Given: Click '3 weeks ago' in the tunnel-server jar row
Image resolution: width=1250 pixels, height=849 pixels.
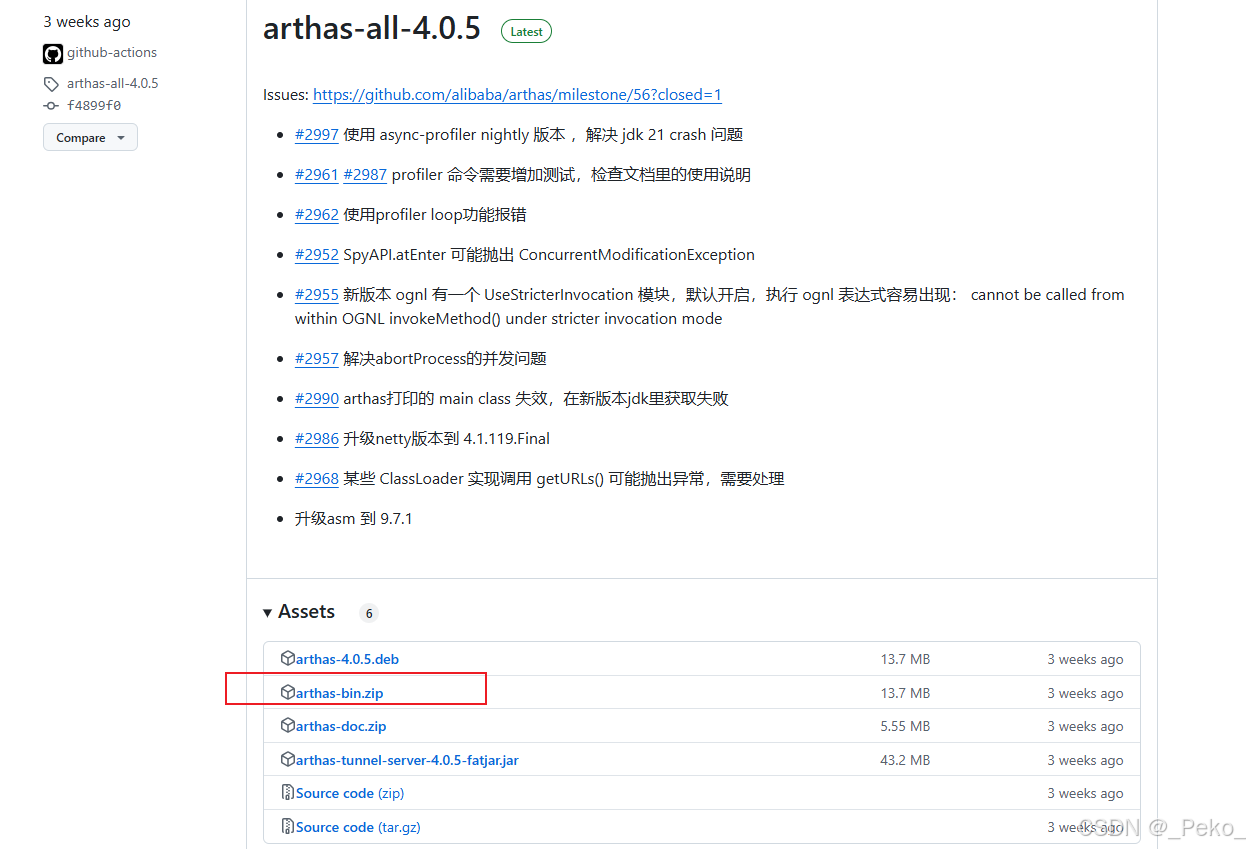Looking at the screenshot, I should (x=1085, y=760).
